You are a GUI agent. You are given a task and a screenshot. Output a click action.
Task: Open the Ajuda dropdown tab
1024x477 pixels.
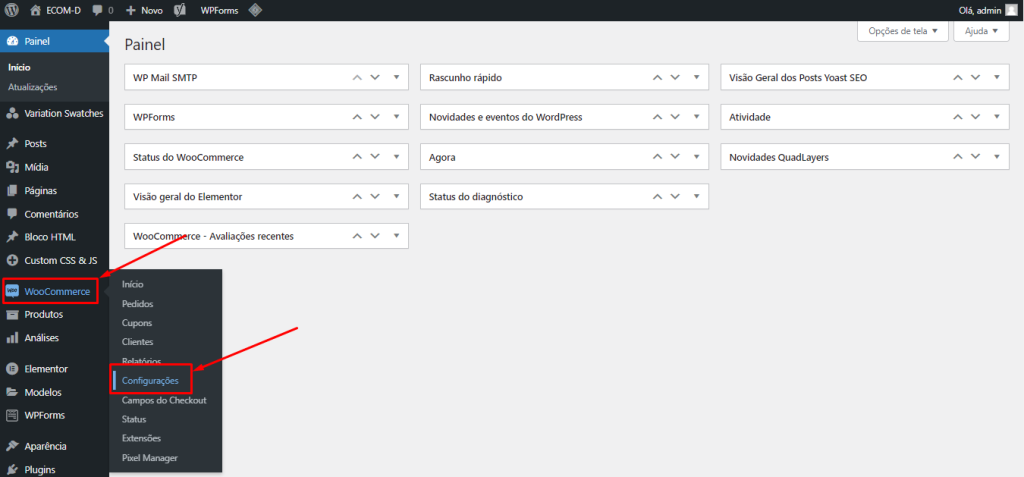pos(982,31)
